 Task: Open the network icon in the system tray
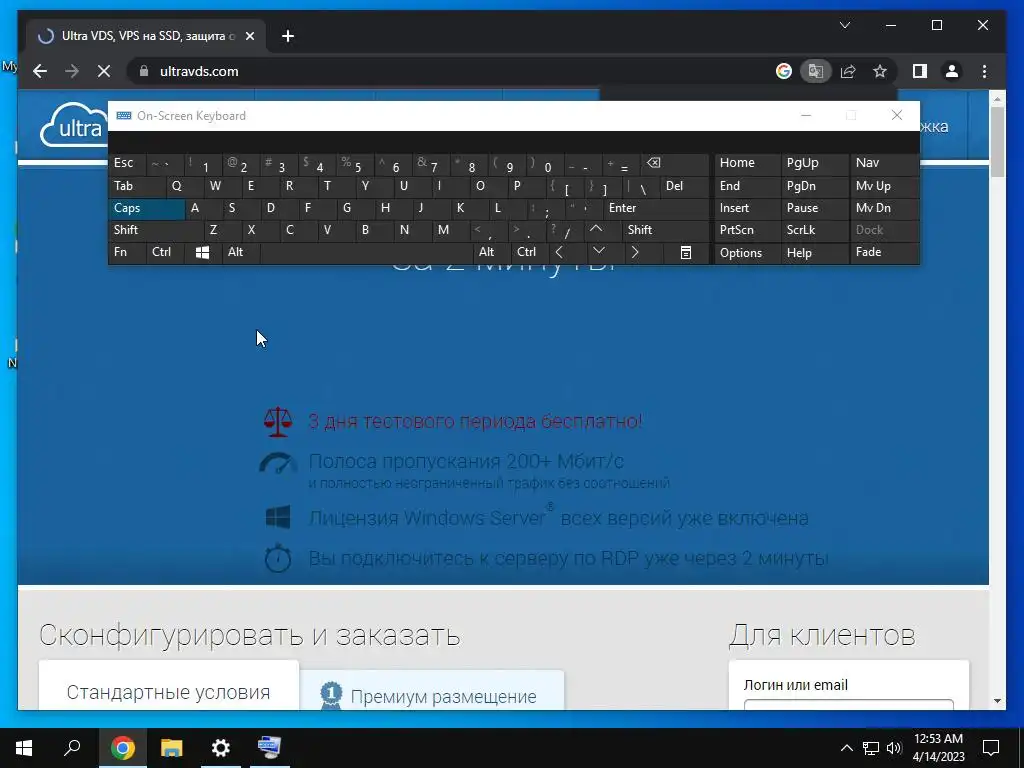(871, 748)
